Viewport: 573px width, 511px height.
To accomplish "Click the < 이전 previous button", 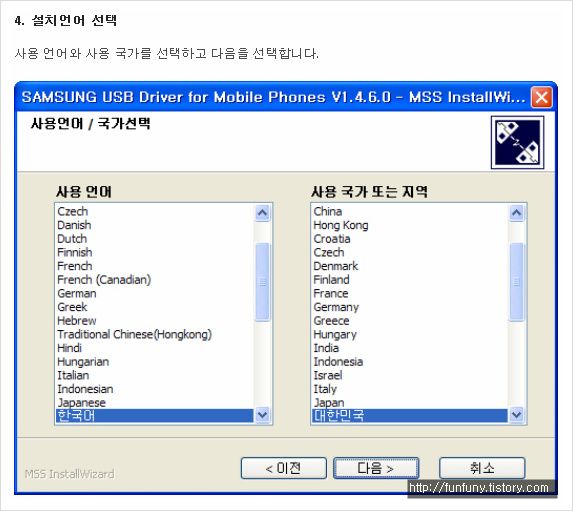I will 284,468.
